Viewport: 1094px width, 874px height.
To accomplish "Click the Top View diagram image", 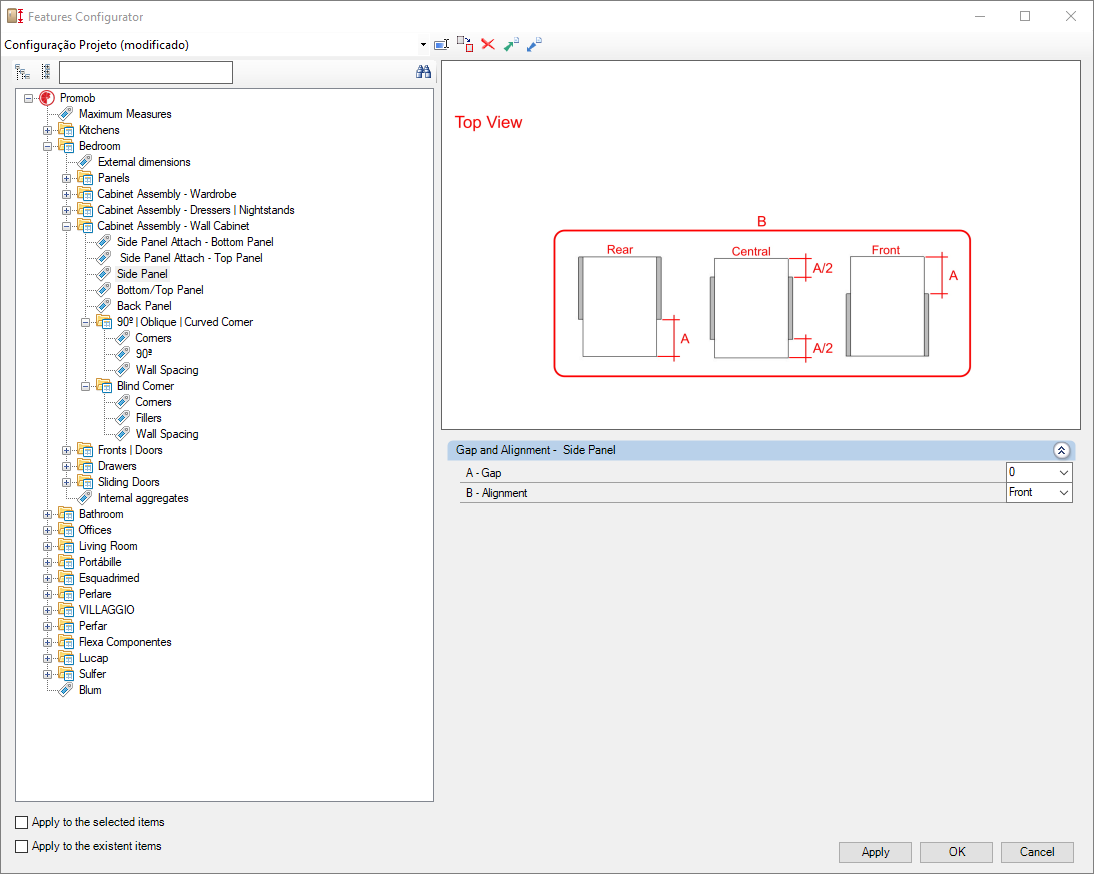I will [760, 246].
